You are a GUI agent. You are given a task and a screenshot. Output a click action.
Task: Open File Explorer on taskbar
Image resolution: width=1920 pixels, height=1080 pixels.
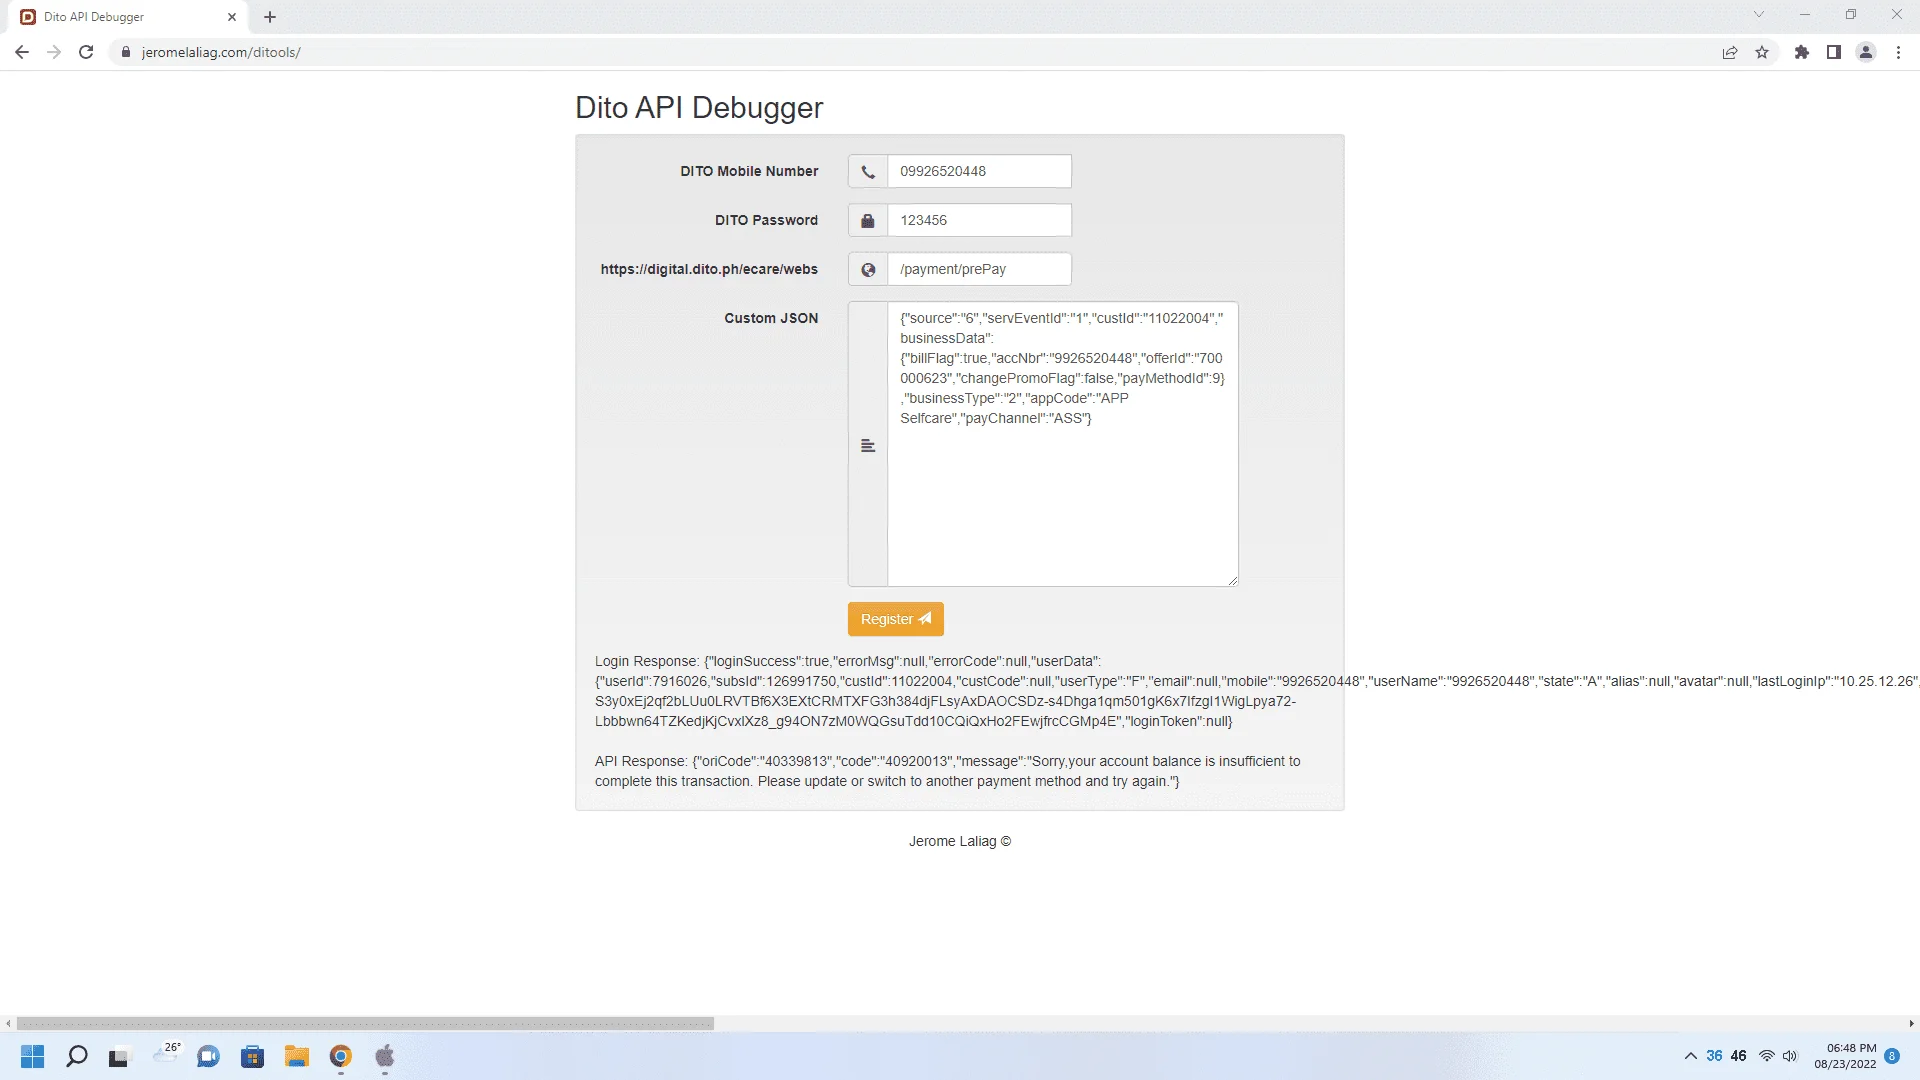pos(296,1056)
